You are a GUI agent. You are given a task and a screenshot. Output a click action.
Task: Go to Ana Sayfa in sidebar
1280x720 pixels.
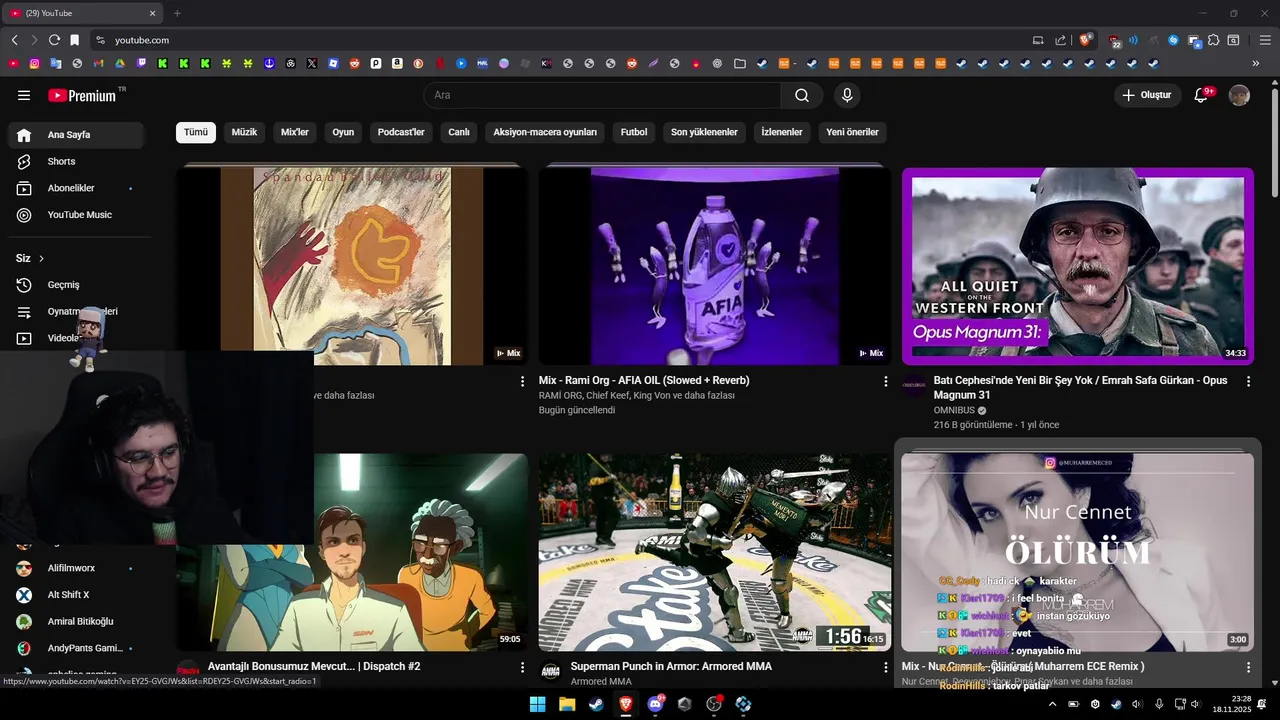78,135
